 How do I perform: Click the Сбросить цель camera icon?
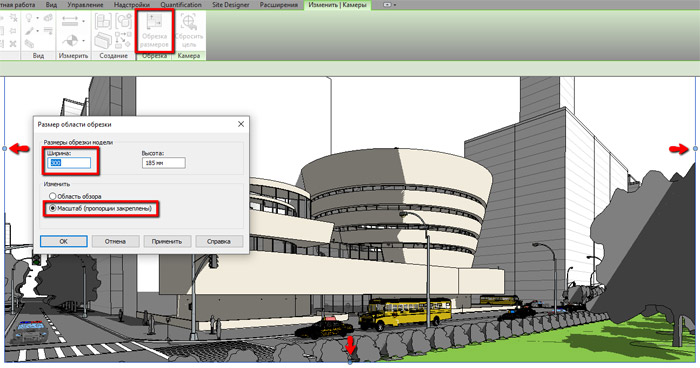[189, 31]
